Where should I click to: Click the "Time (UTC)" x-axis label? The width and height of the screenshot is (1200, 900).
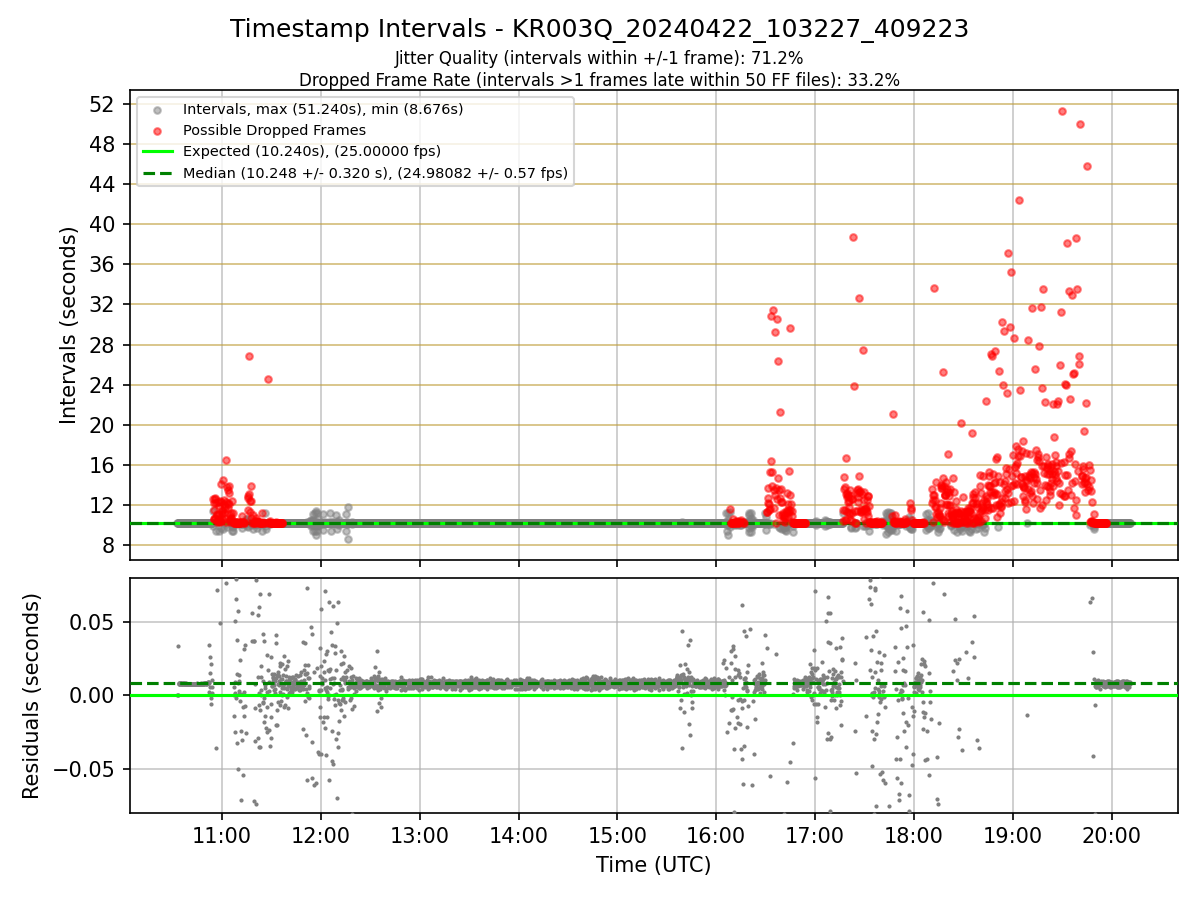pos(653,865)
